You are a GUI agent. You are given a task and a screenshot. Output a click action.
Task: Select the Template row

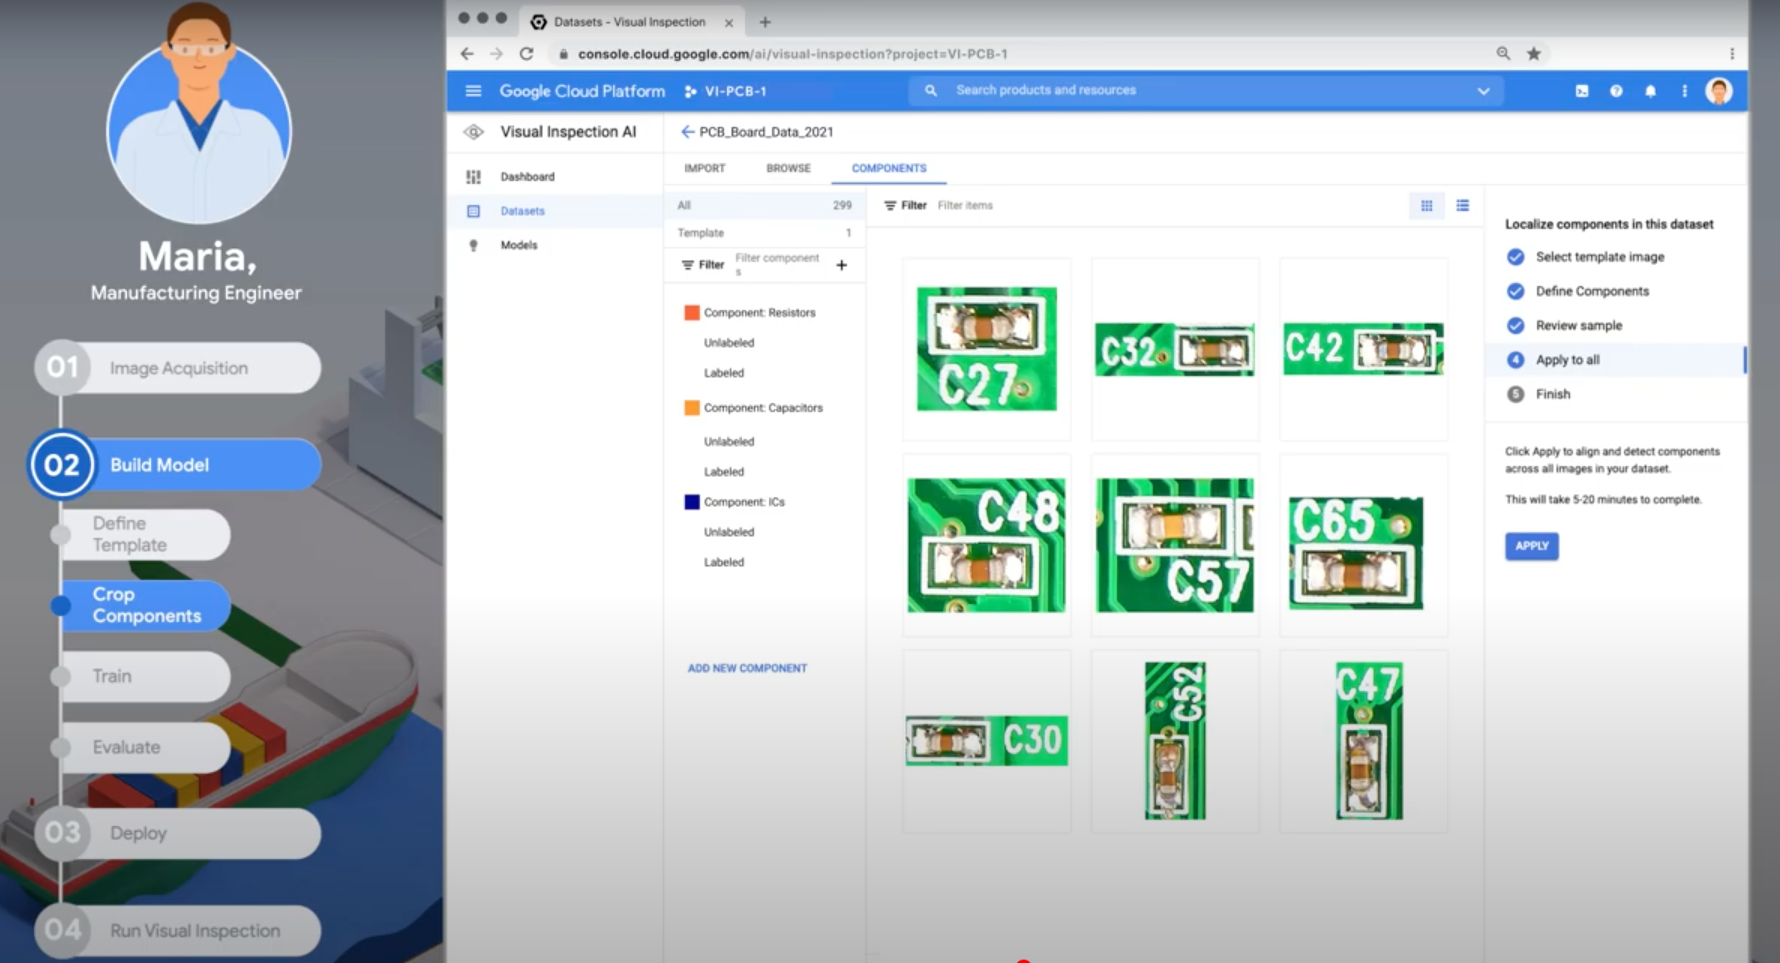[765, 233]
